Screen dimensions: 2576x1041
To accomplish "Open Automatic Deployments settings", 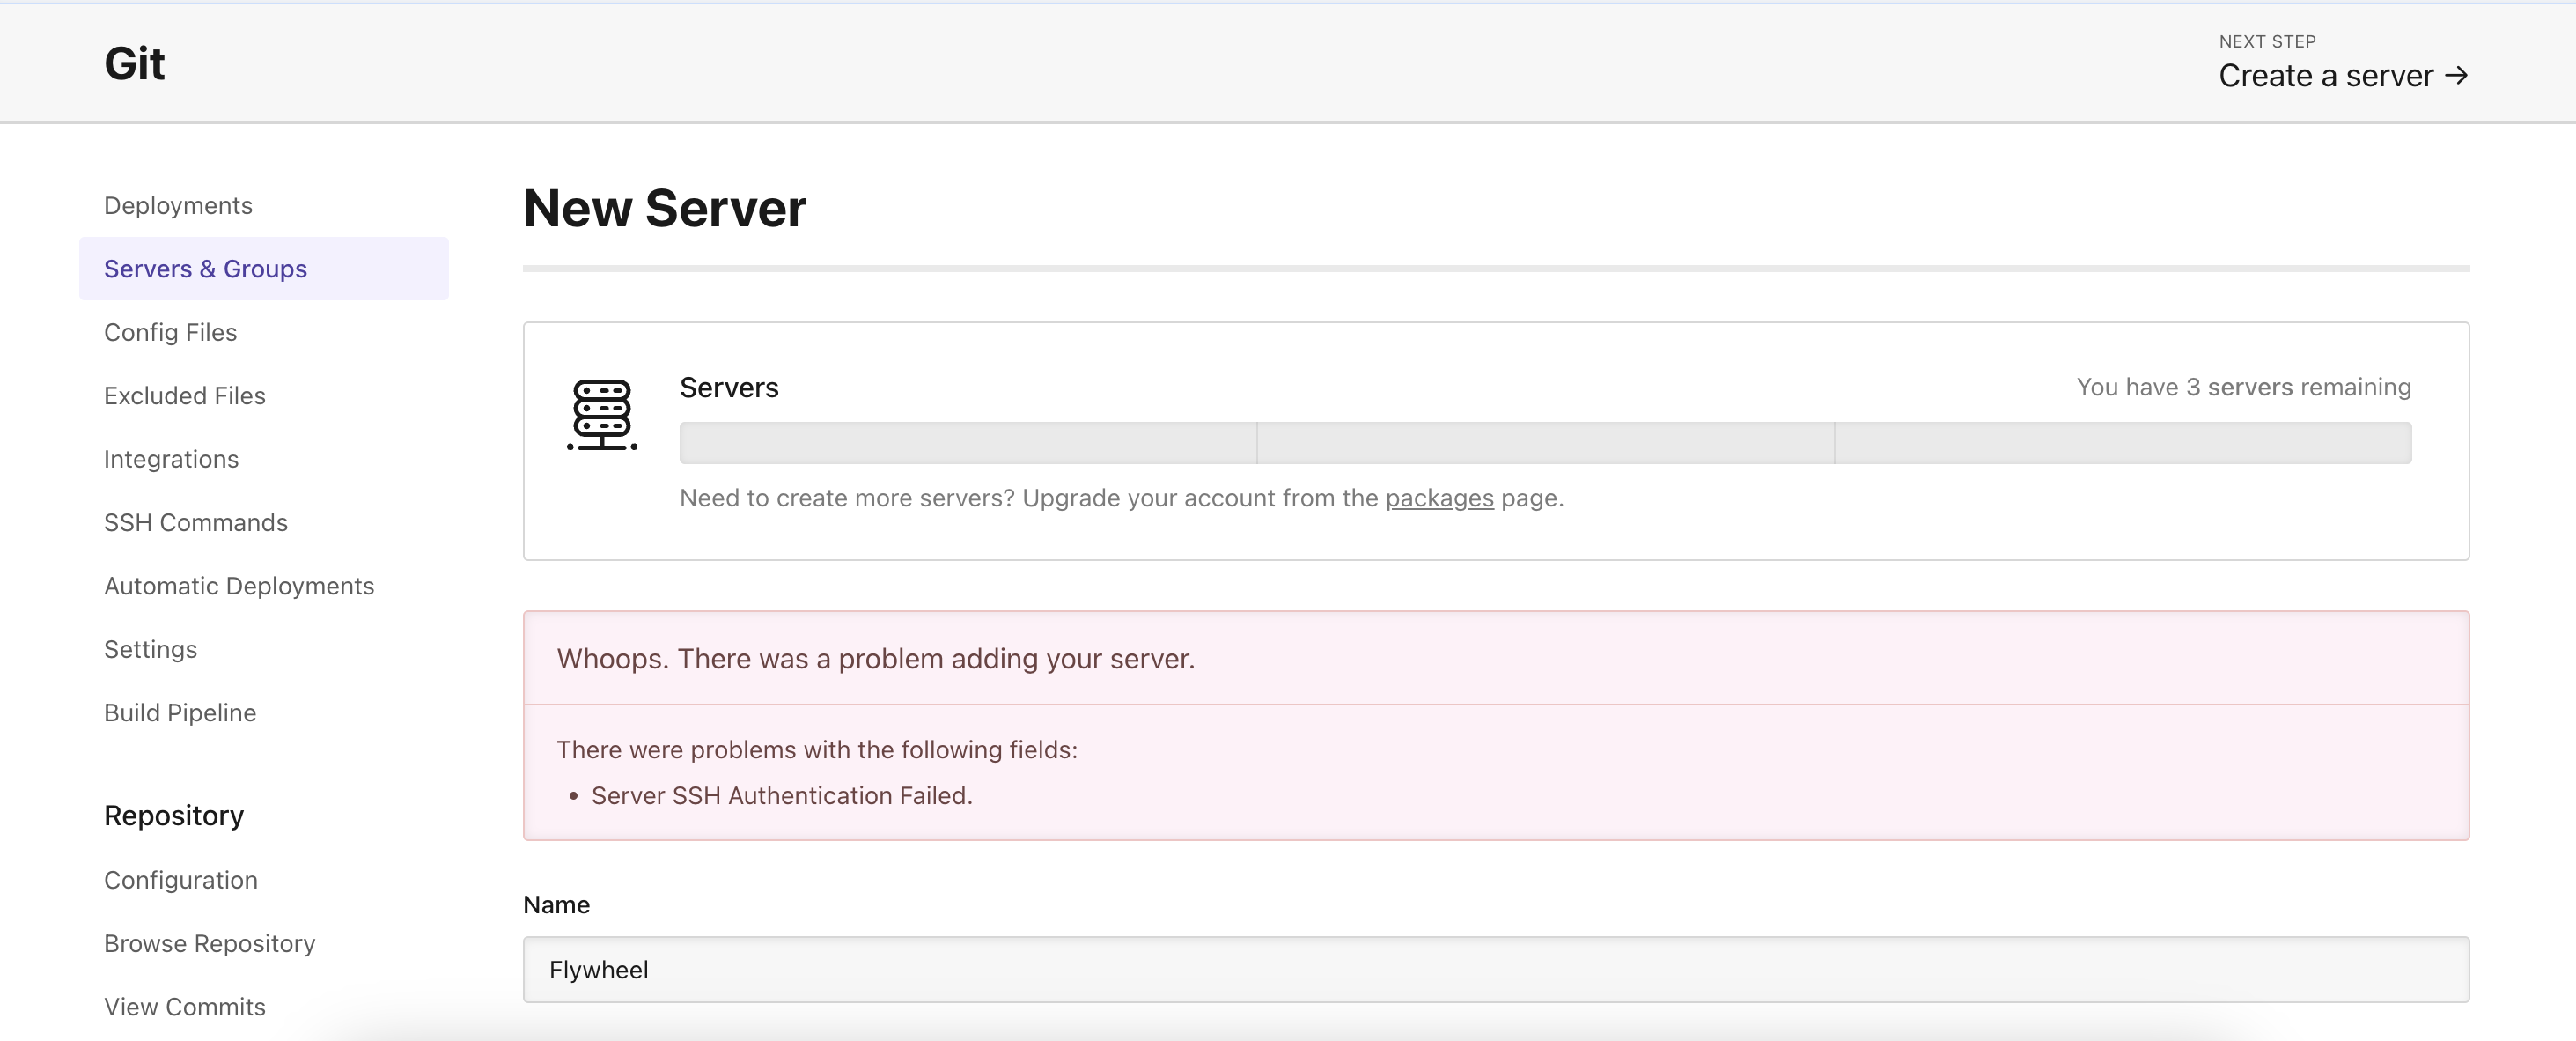I will click(239, 586).
